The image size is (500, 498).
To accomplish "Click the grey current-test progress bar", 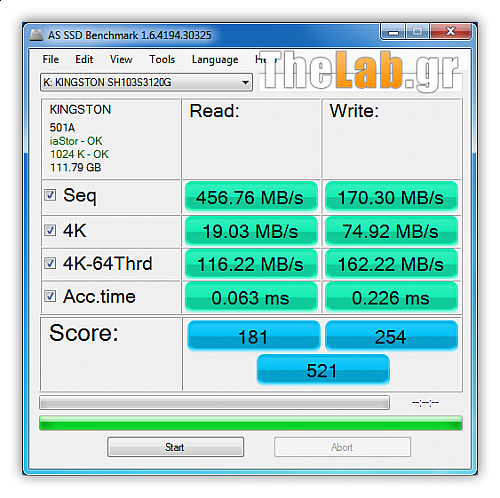I will [x=214, y=402].
